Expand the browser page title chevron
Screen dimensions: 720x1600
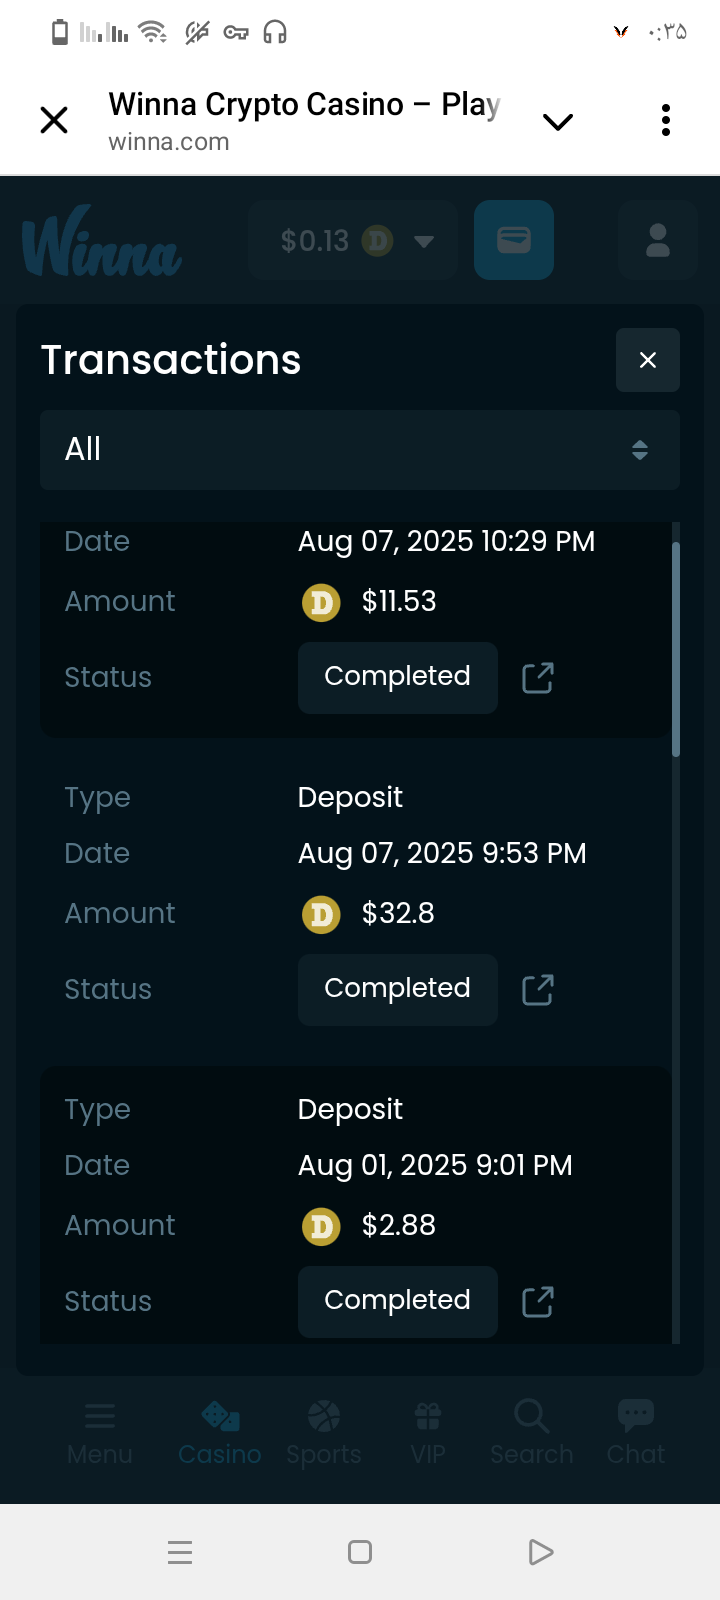click(557, 122)
